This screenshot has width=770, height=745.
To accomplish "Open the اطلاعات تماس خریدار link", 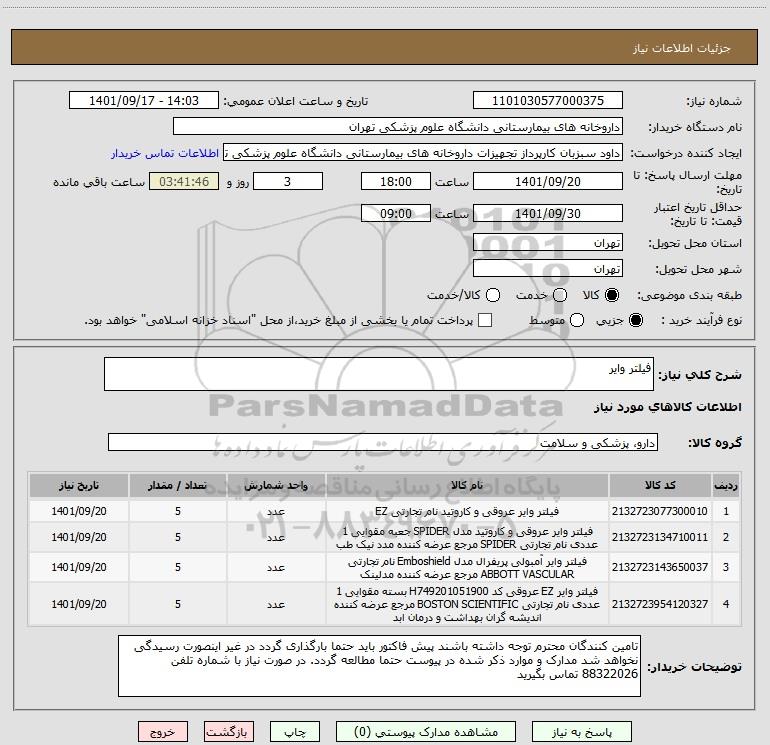I will click(165, 153).
